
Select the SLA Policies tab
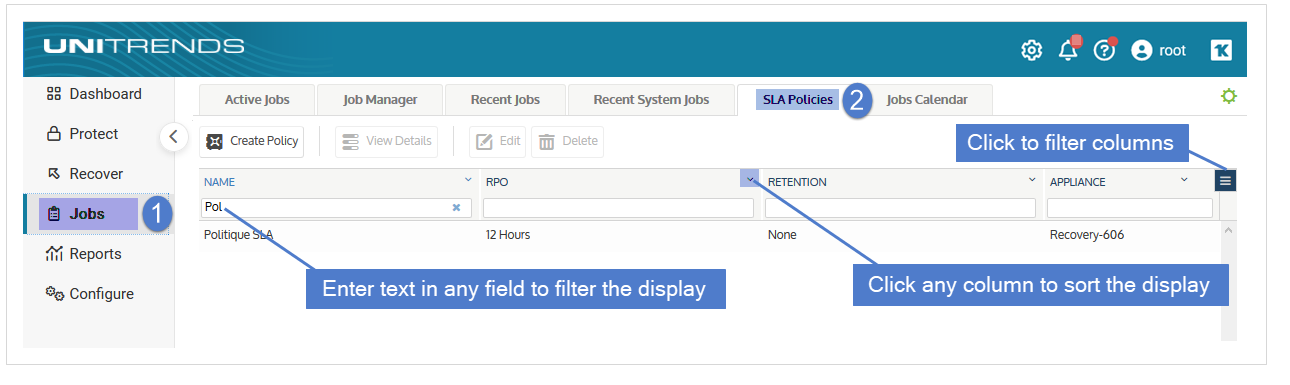pyautogui.click(x=797, y=100)
